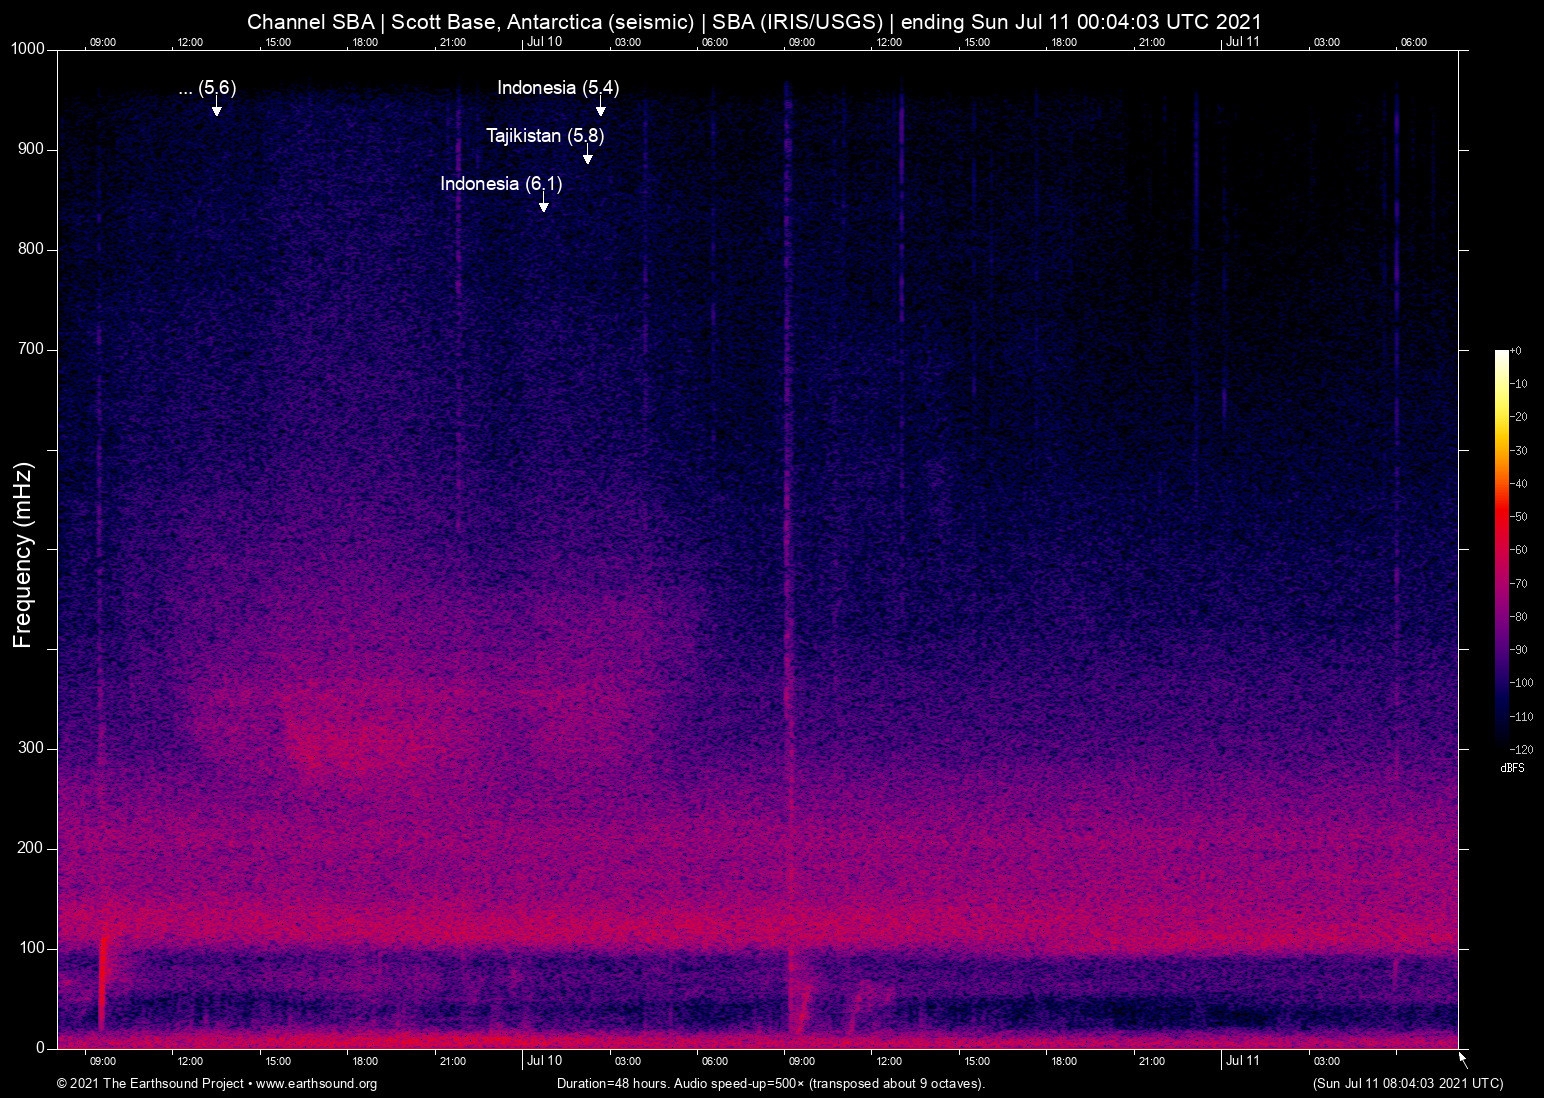This screenshot has width=1544, height=1098.
Task: Select the Tajikistan (5.8) earthquake annotation text
Action: tap(545, 136)
